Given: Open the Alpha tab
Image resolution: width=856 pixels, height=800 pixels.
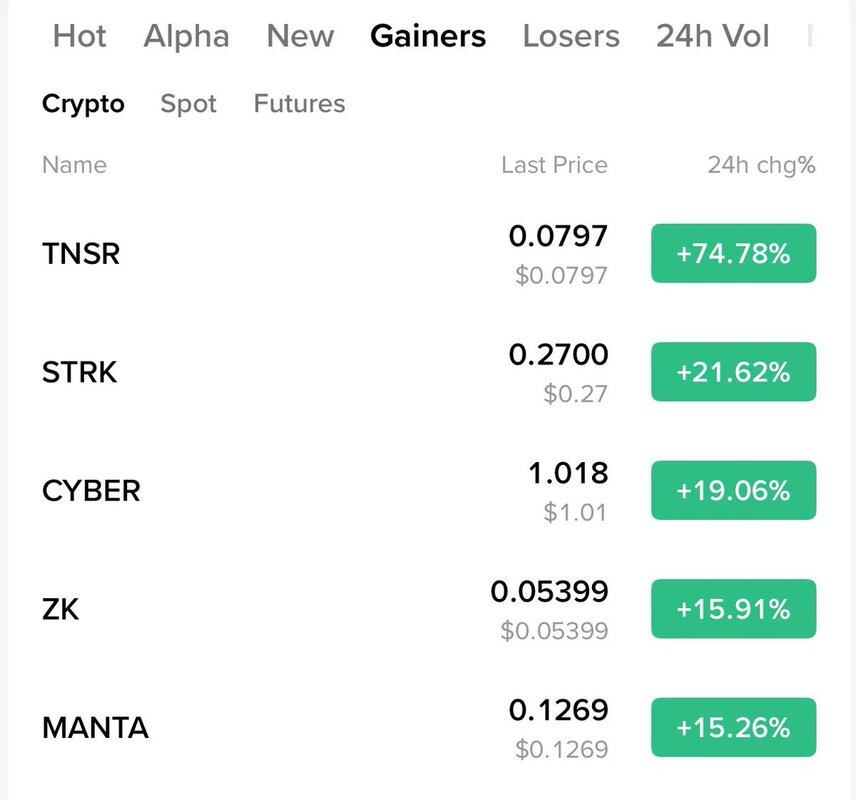Looking at the screenshot, I should tap(186, 37).
